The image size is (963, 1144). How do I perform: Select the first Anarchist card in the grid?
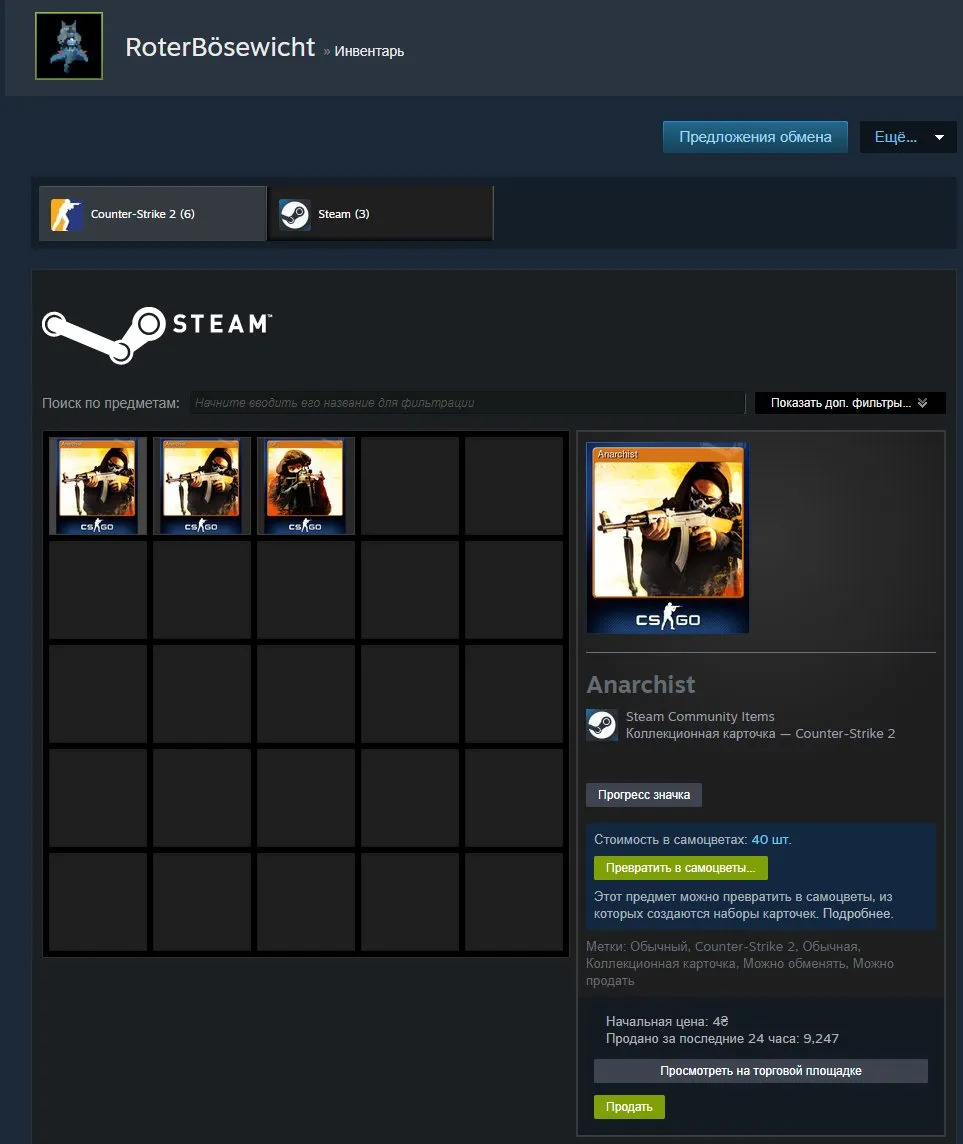click(x=98, y=486)
